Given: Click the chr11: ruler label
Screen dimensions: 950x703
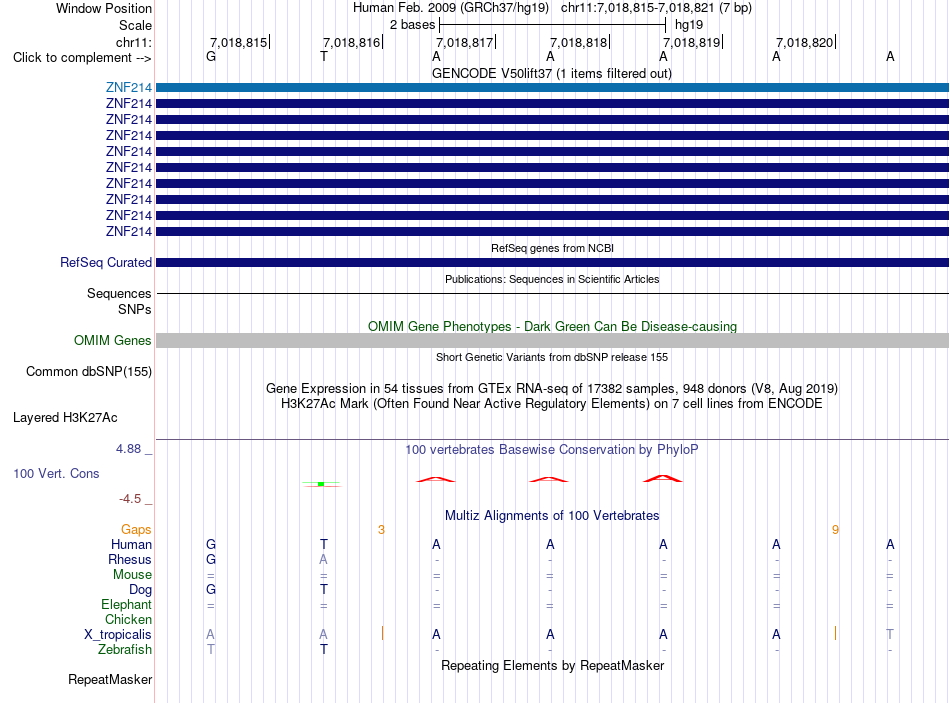Looking at the screenshot, I should coord(133,42).
